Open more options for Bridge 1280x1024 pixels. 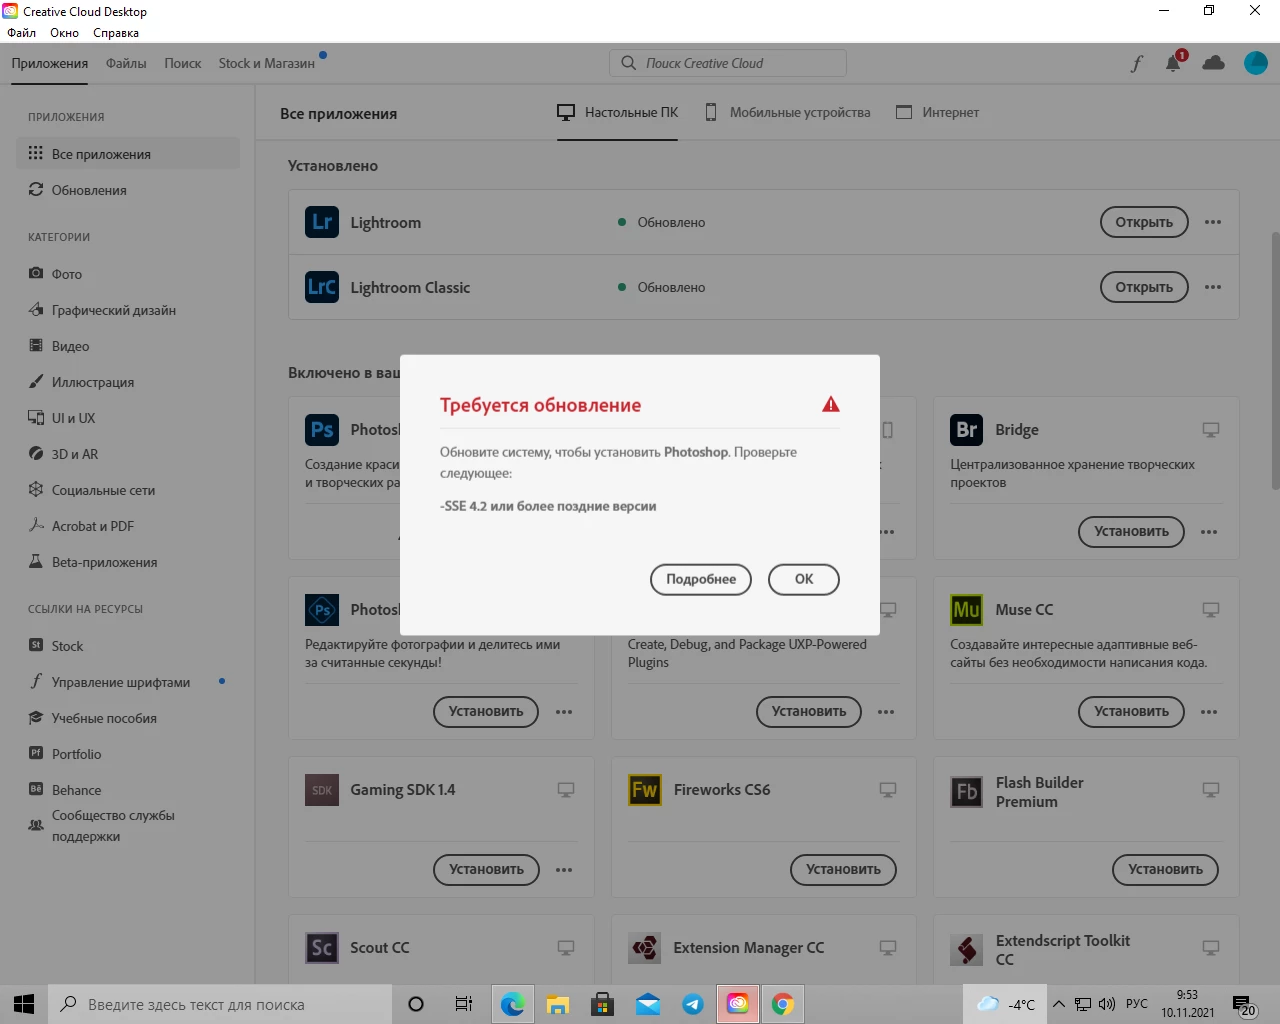[1209, 532]
